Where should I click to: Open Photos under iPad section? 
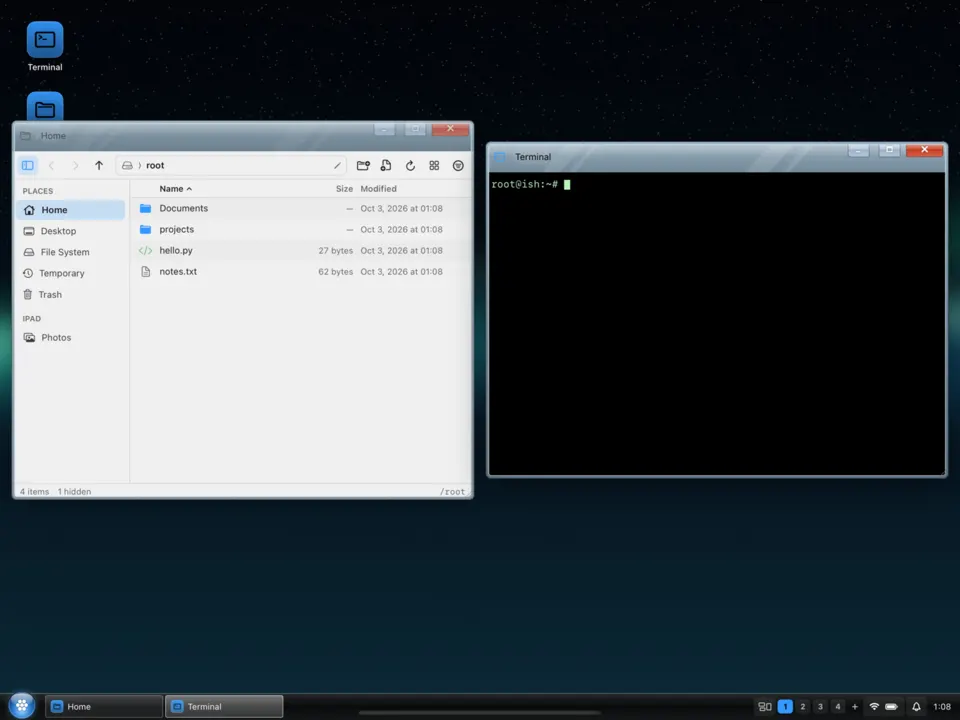click(x=71, y=337)
